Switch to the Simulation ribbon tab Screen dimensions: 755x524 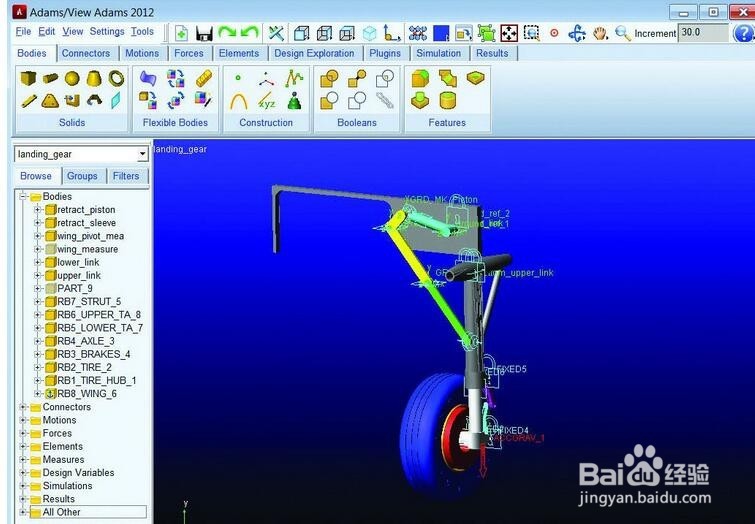click(438, 53)
